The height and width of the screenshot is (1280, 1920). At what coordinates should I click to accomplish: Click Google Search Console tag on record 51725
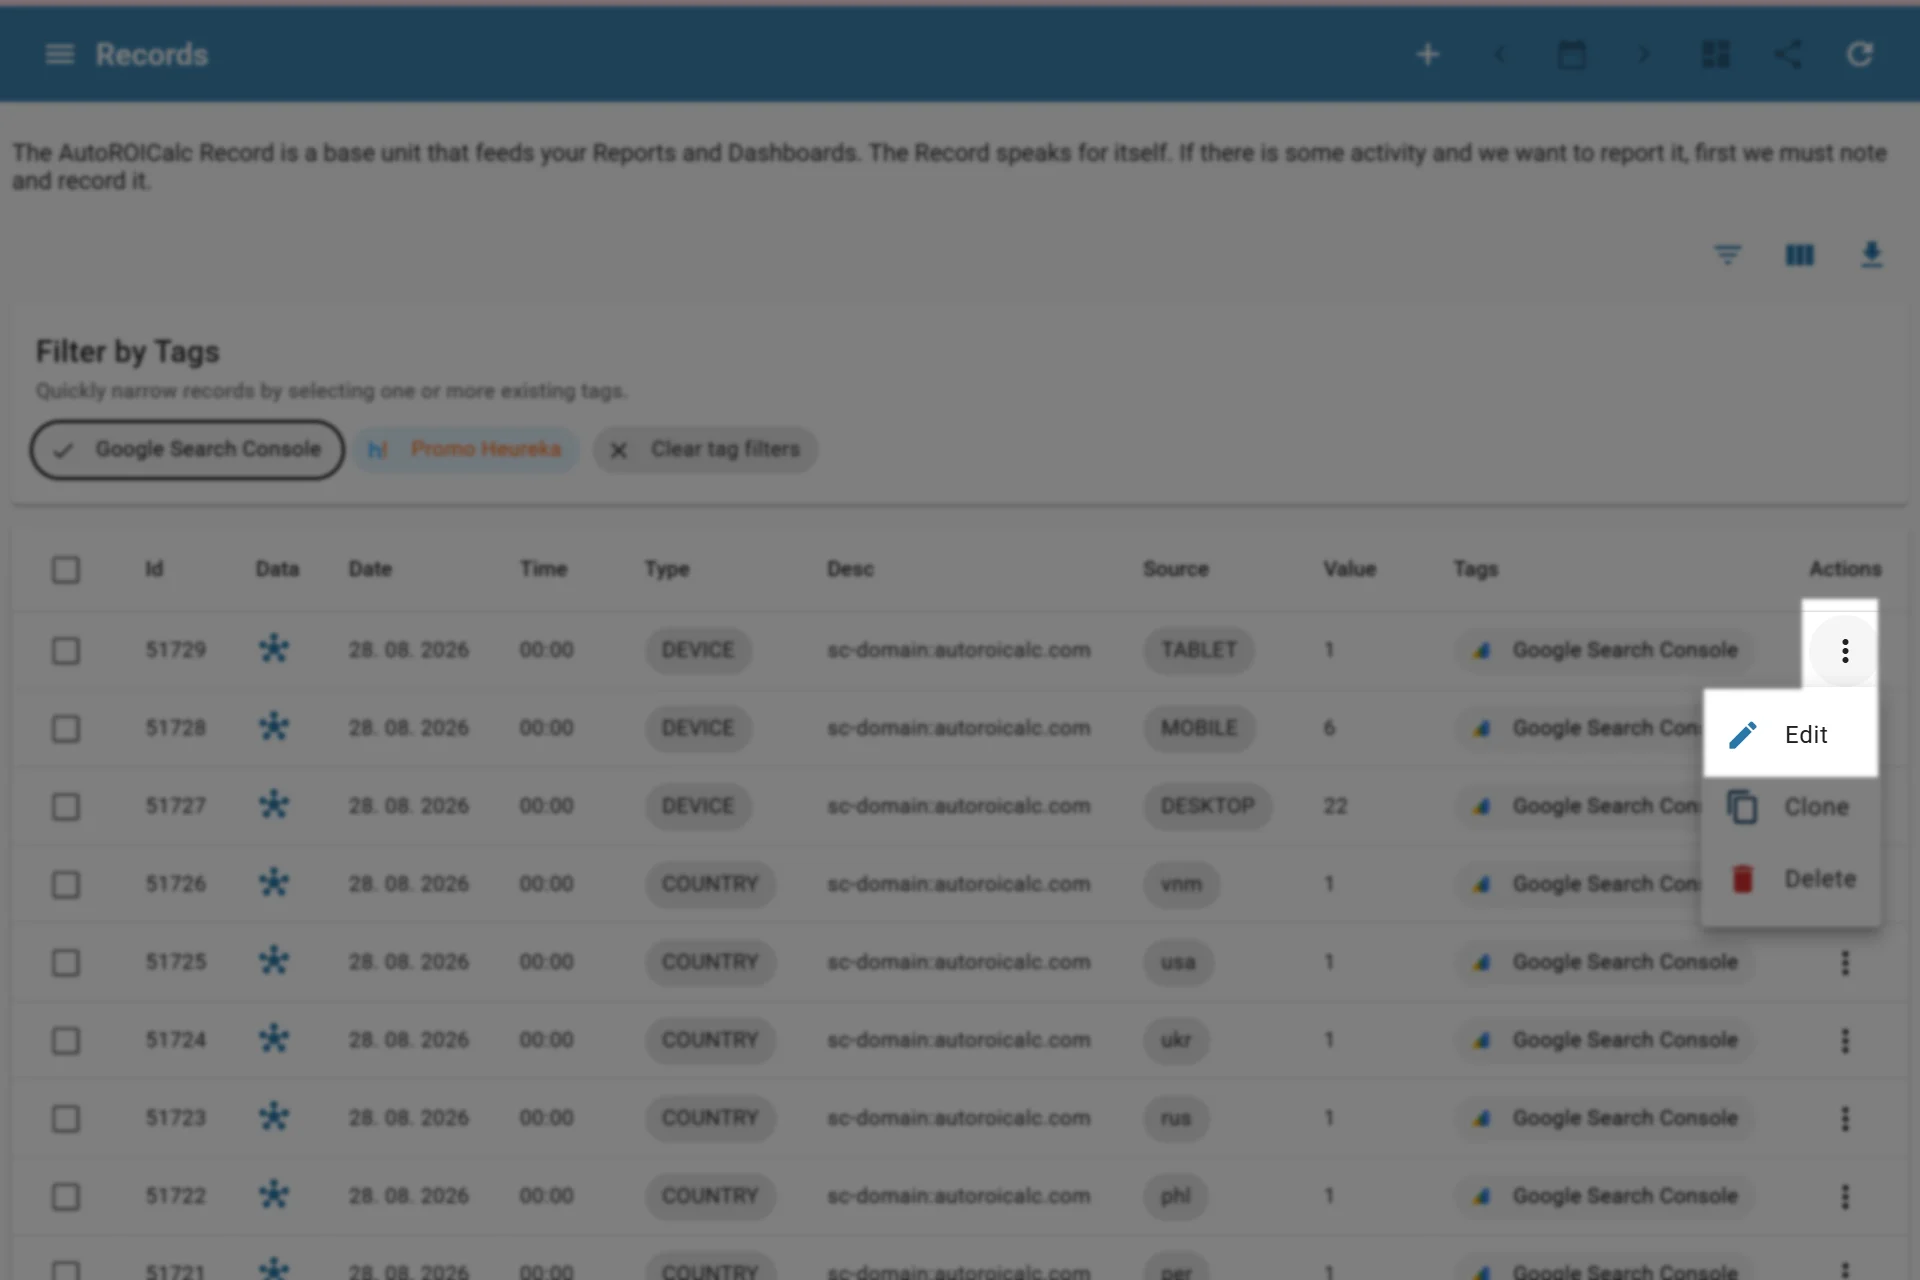(1605, 962)
